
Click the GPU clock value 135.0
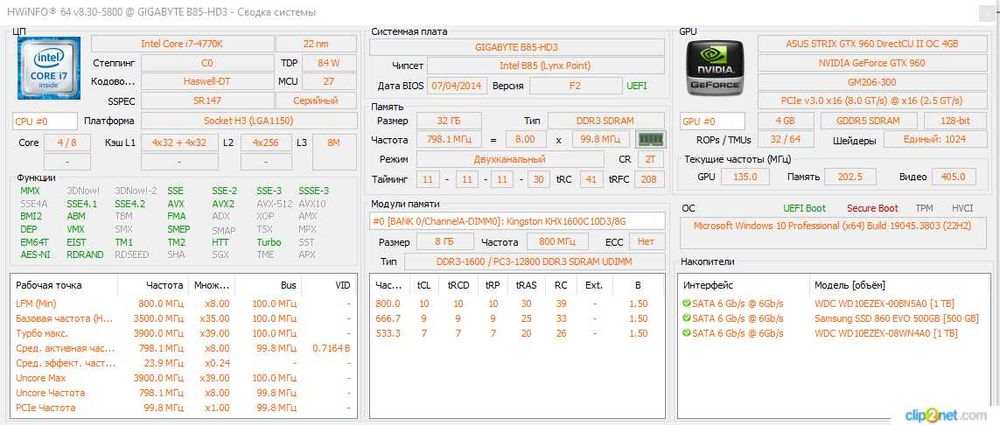coord(744,177)
